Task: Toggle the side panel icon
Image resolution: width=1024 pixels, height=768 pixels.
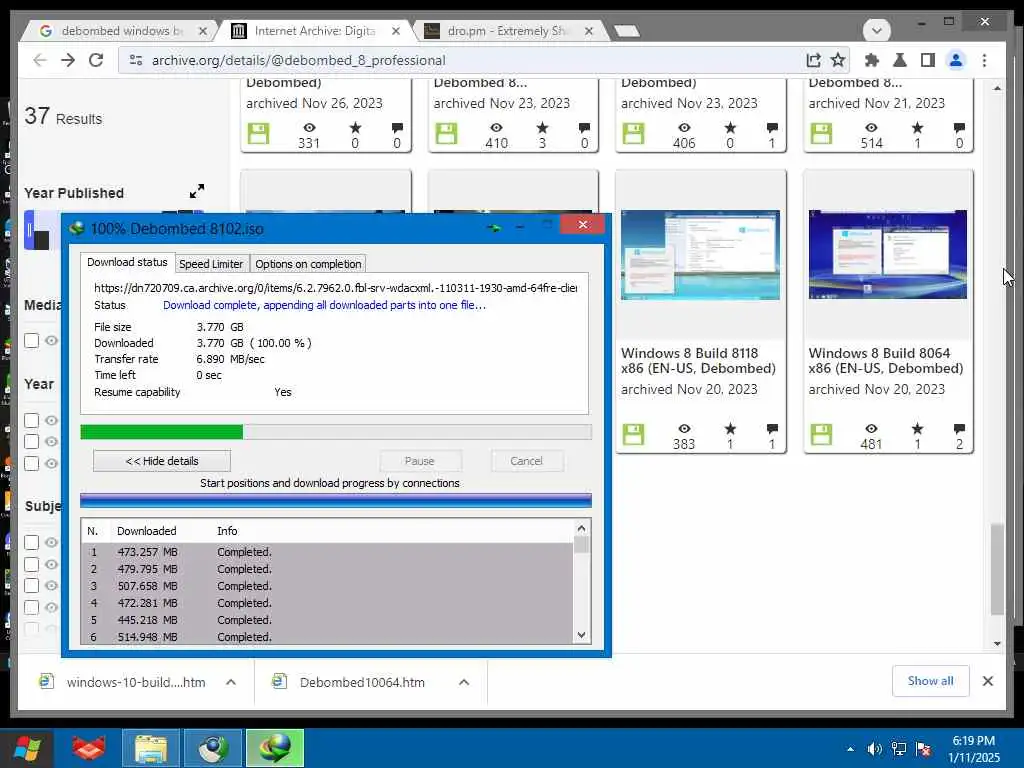Action: 927,60
